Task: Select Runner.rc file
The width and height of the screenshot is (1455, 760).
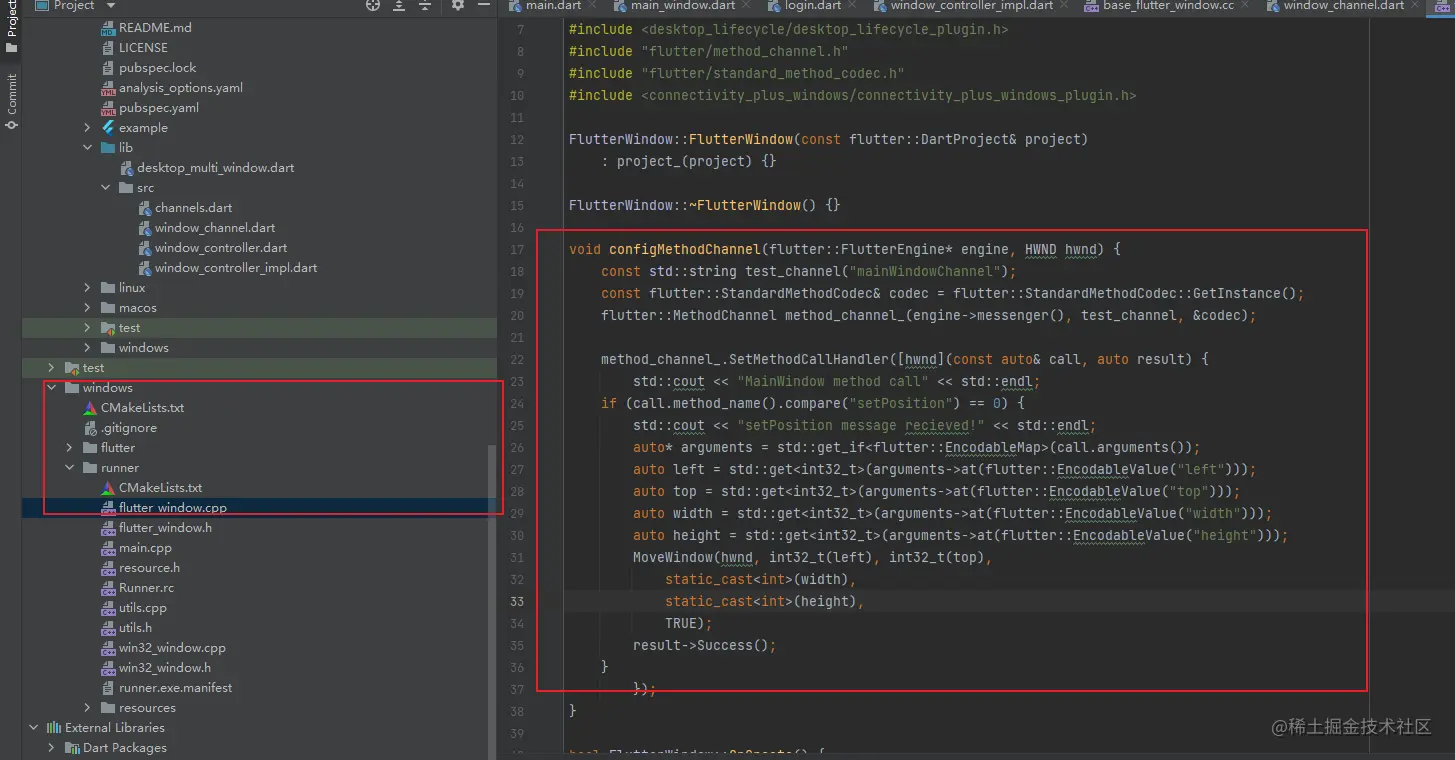Action: (x=146, y=588)
